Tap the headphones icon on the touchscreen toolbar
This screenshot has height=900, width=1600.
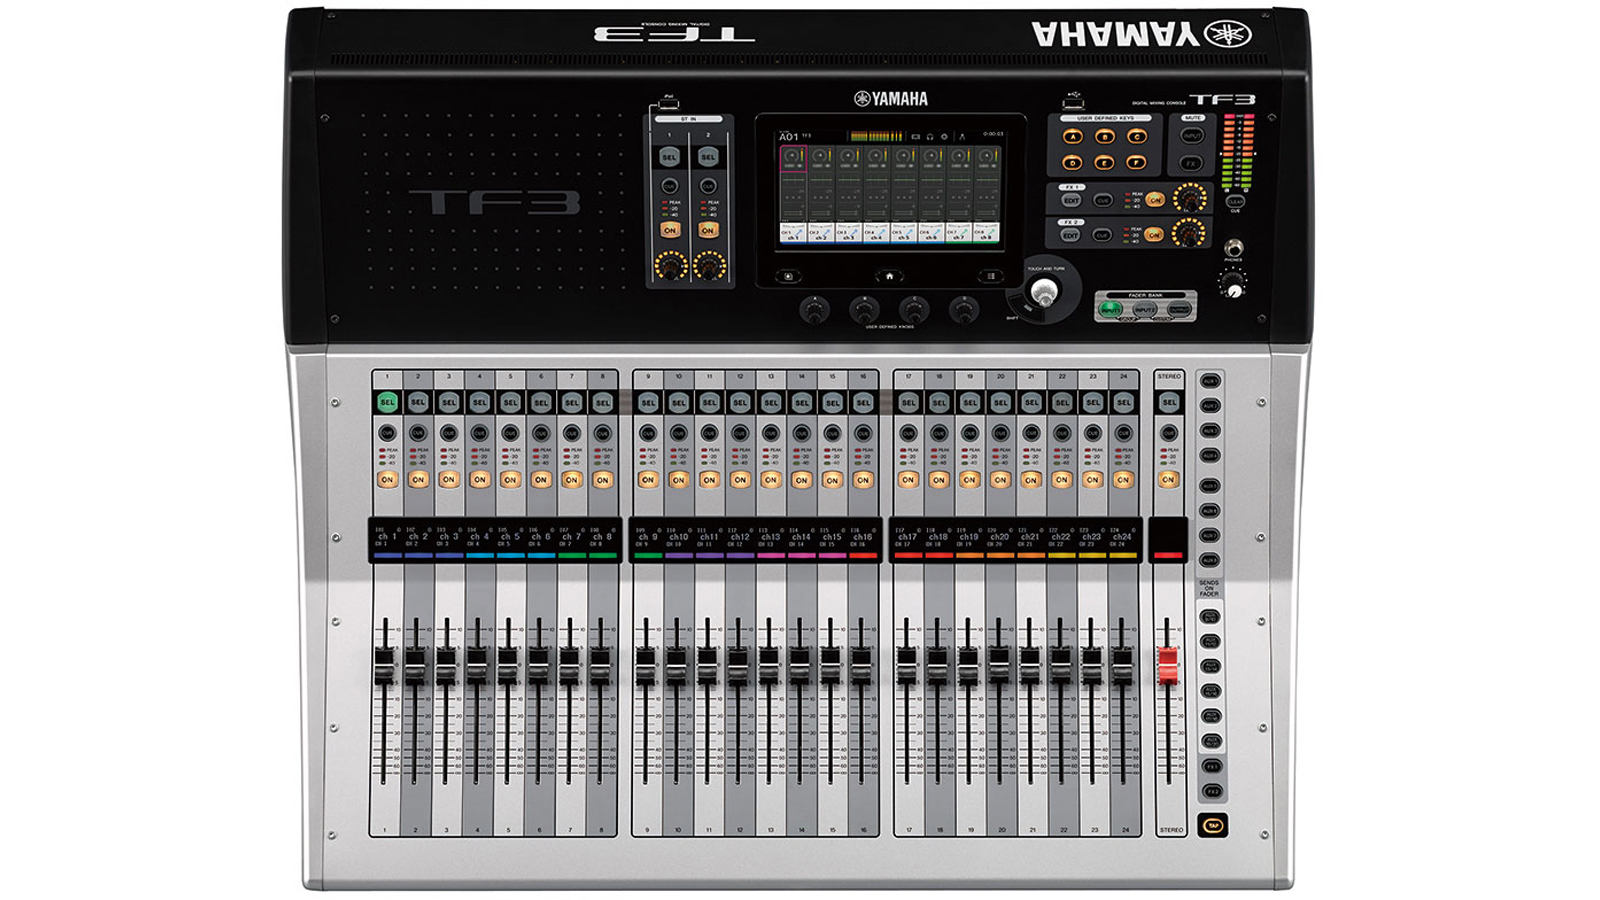[929, 136]
